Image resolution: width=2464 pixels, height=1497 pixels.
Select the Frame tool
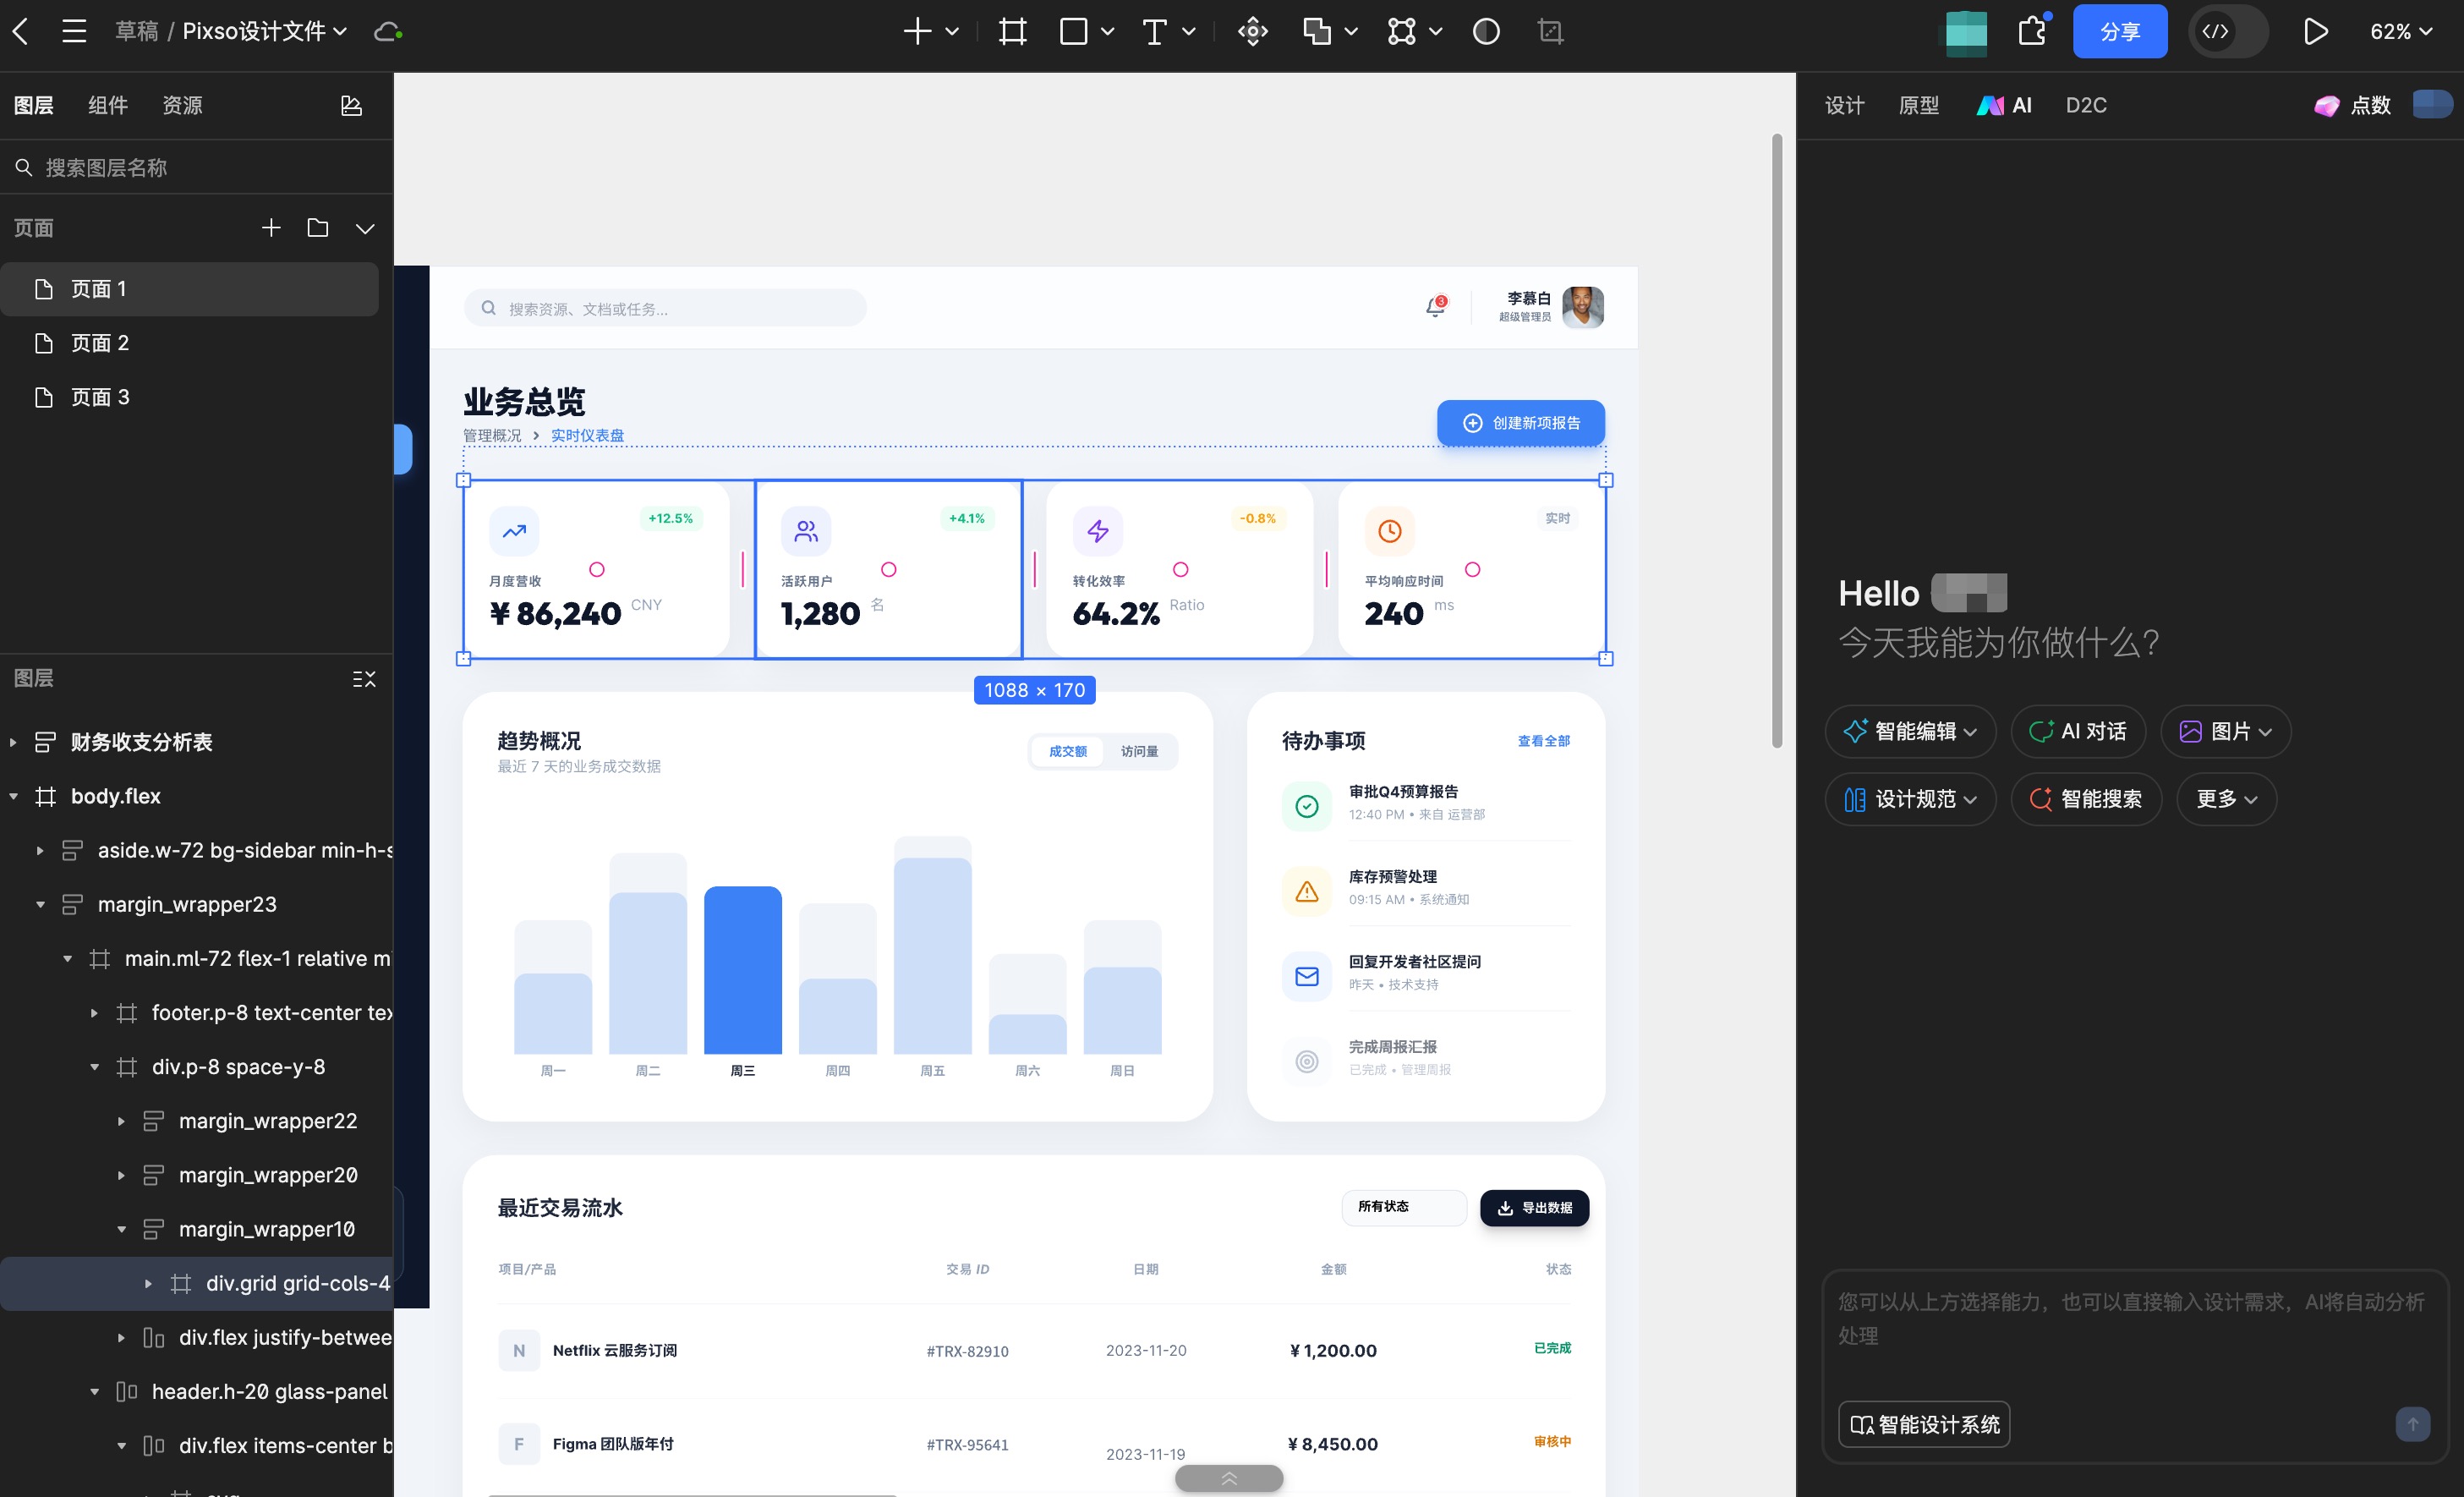tap(1013, 31)
